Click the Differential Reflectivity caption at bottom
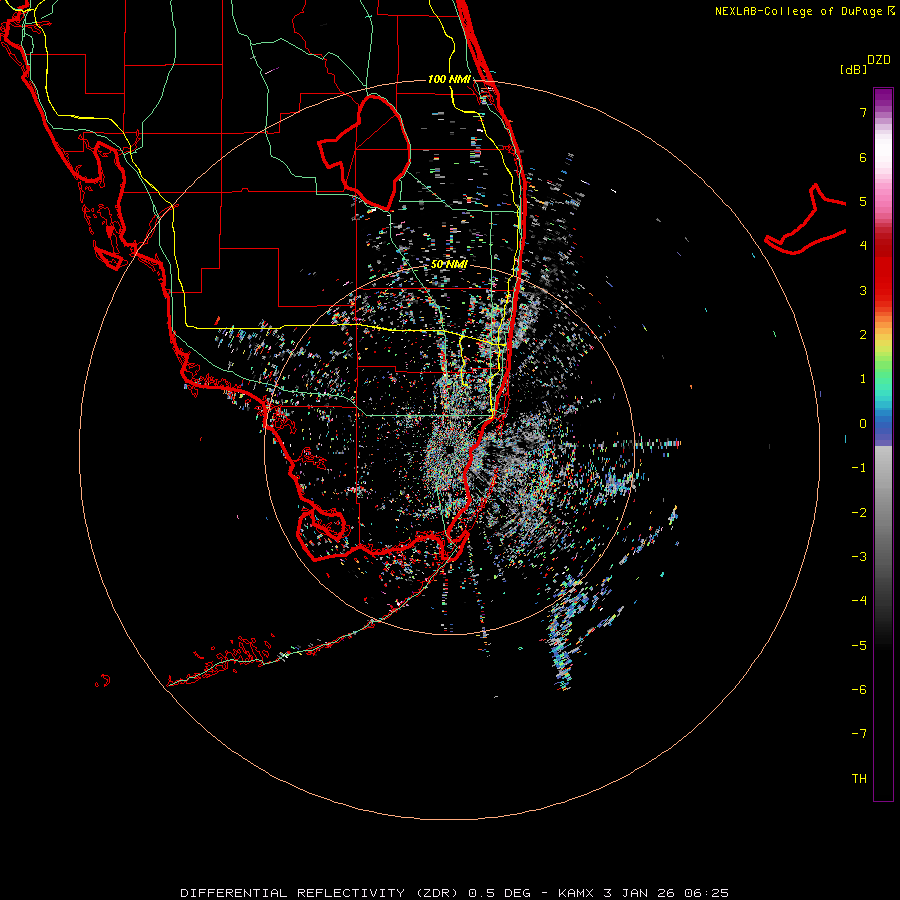Viewport: 900px width, 900px height. point(454,893)
